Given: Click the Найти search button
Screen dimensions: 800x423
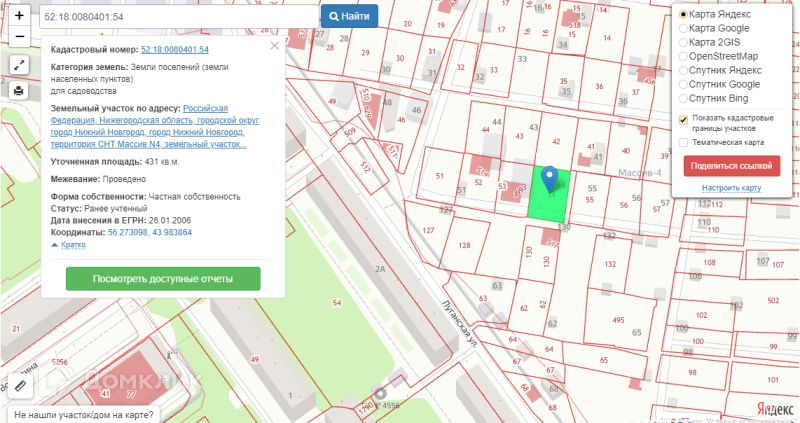Looking at the screenshot, I should (x=349, y=16).
